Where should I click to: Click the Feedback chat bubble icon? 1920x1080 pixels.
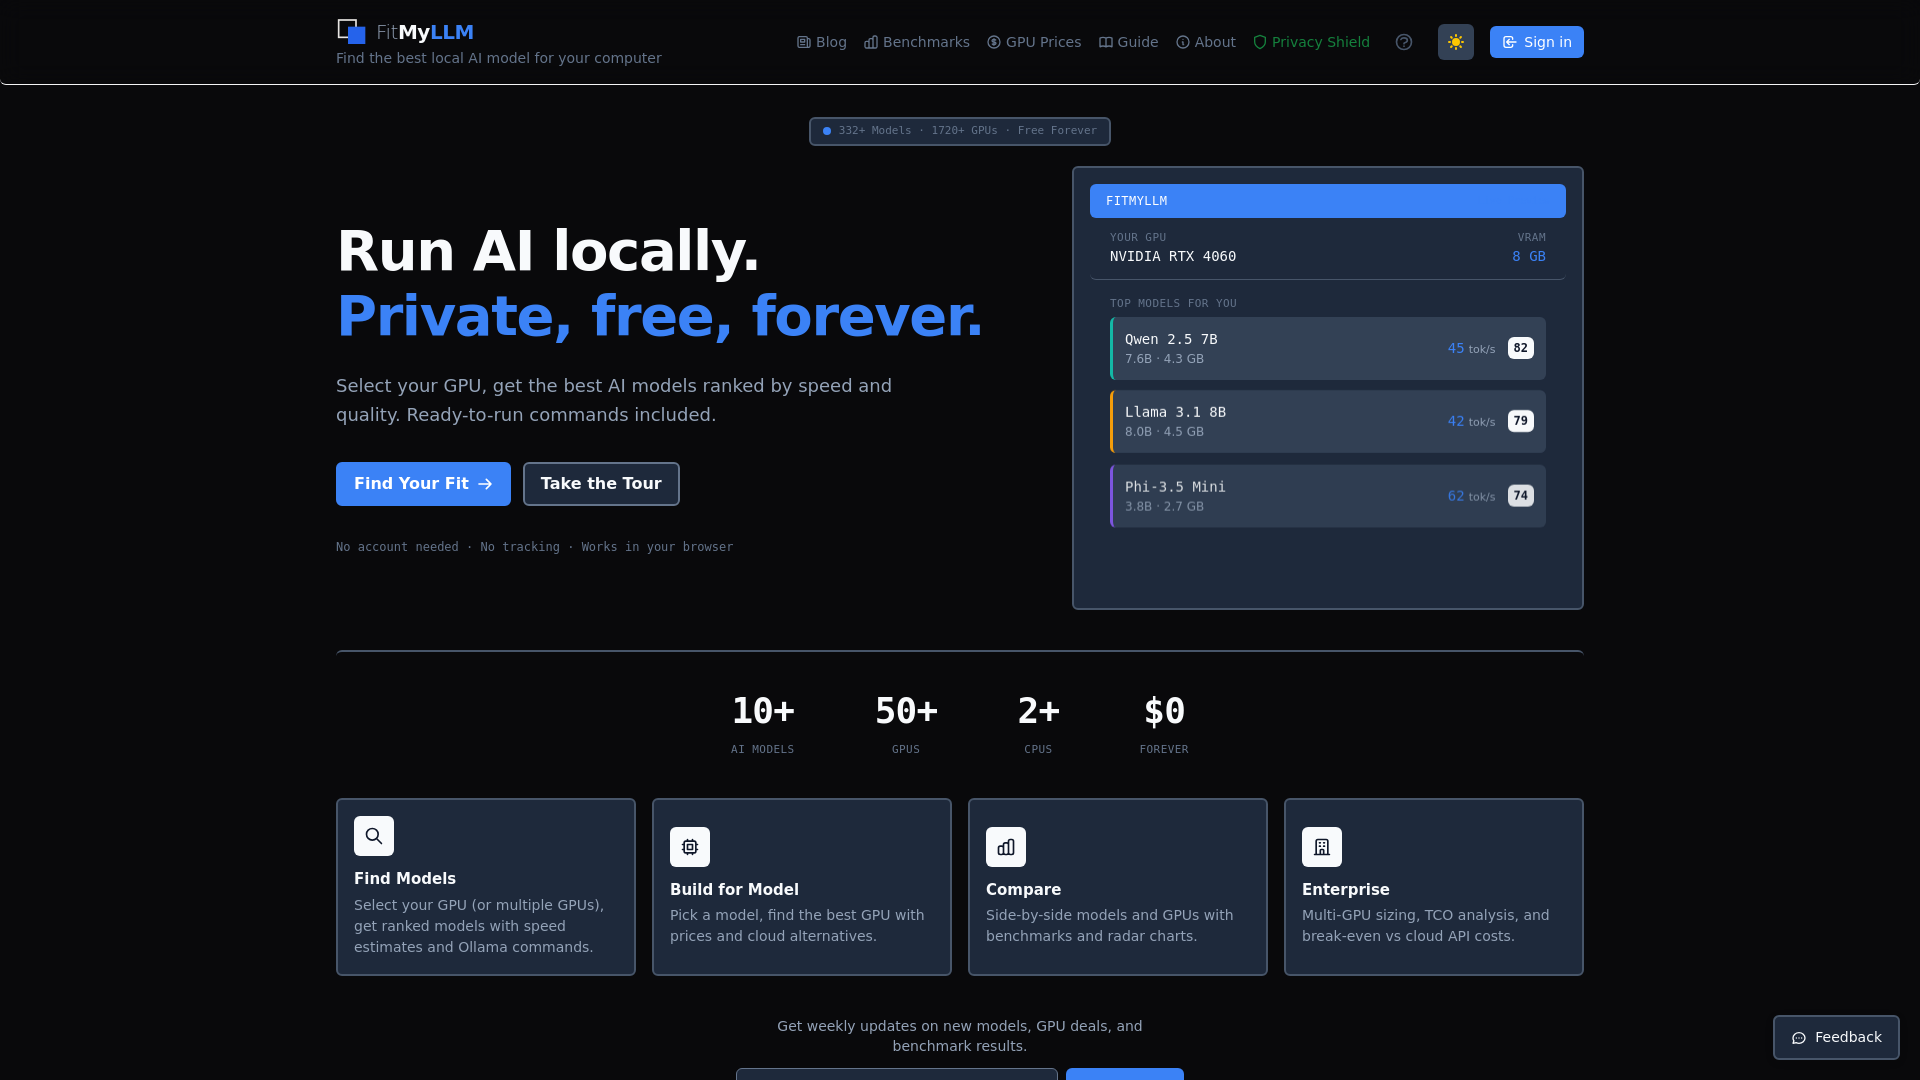(1799, 1038)
